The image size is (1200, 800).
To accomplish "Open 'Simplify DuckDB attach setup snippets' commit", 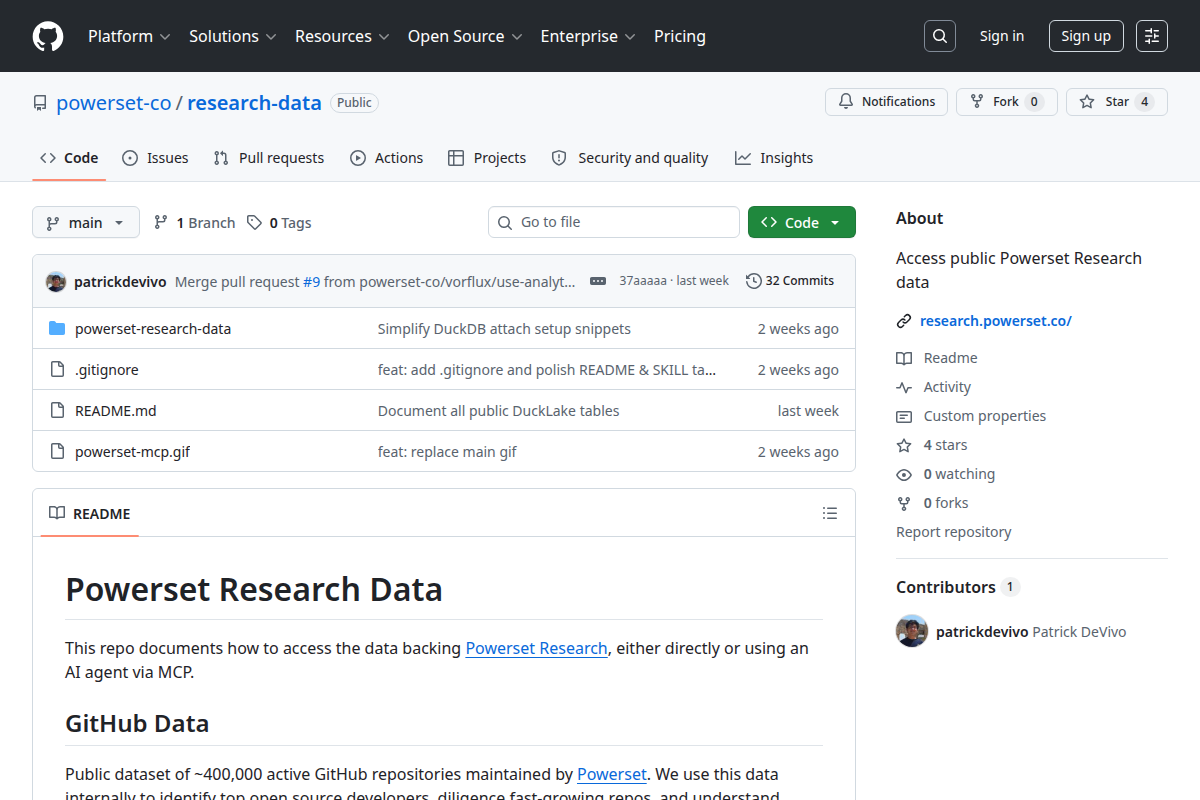I will [x=504, y=329].
